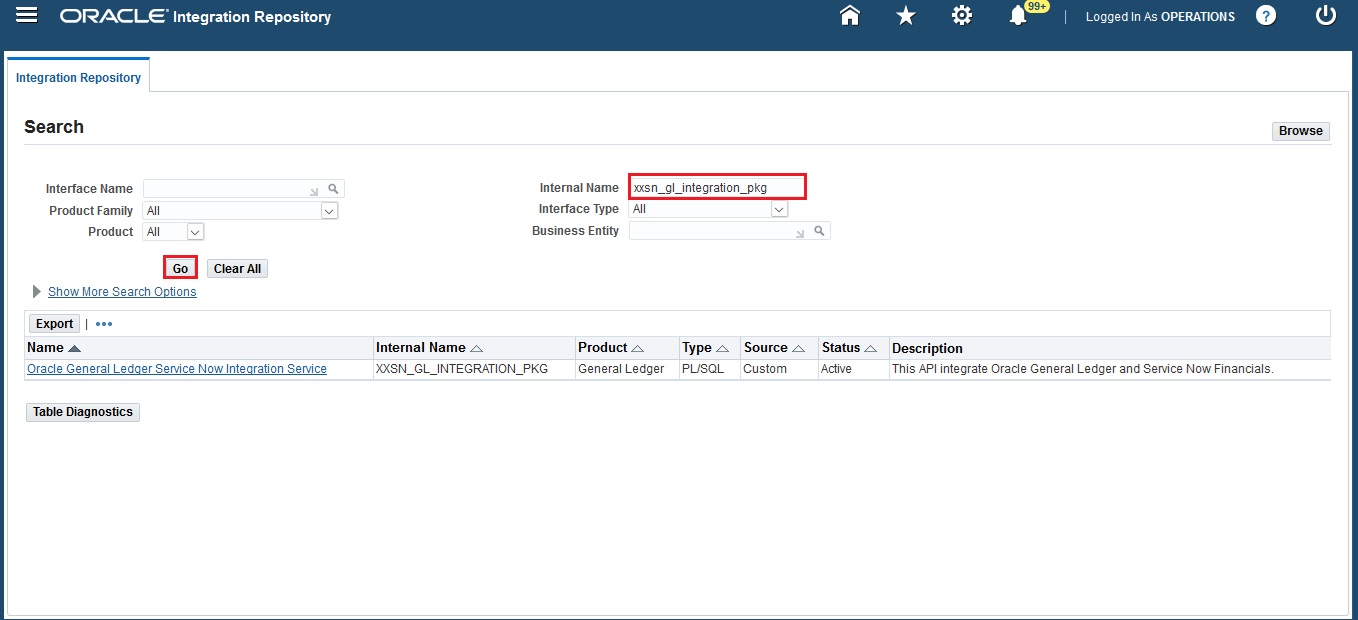
Task: Click the Table Diagnostics button
Action: (83, 412)
